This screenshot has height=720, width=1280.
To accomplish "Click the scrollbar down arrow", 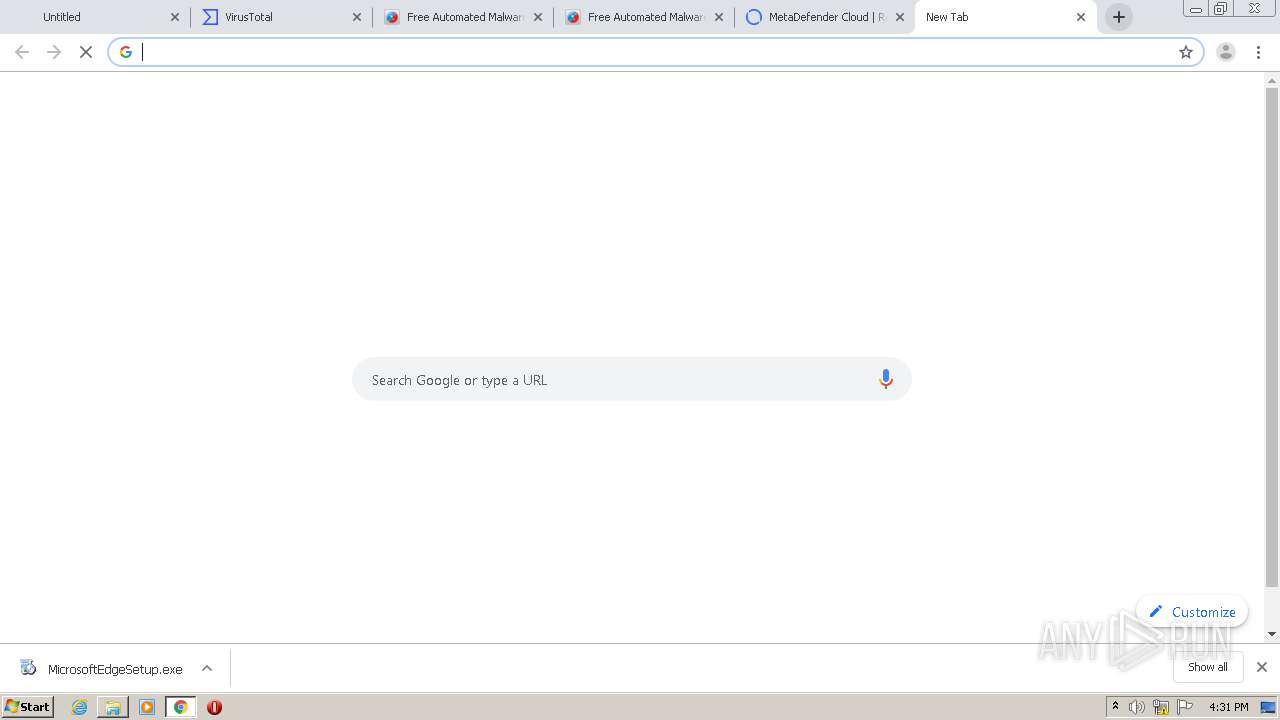I will (1272, 634).
